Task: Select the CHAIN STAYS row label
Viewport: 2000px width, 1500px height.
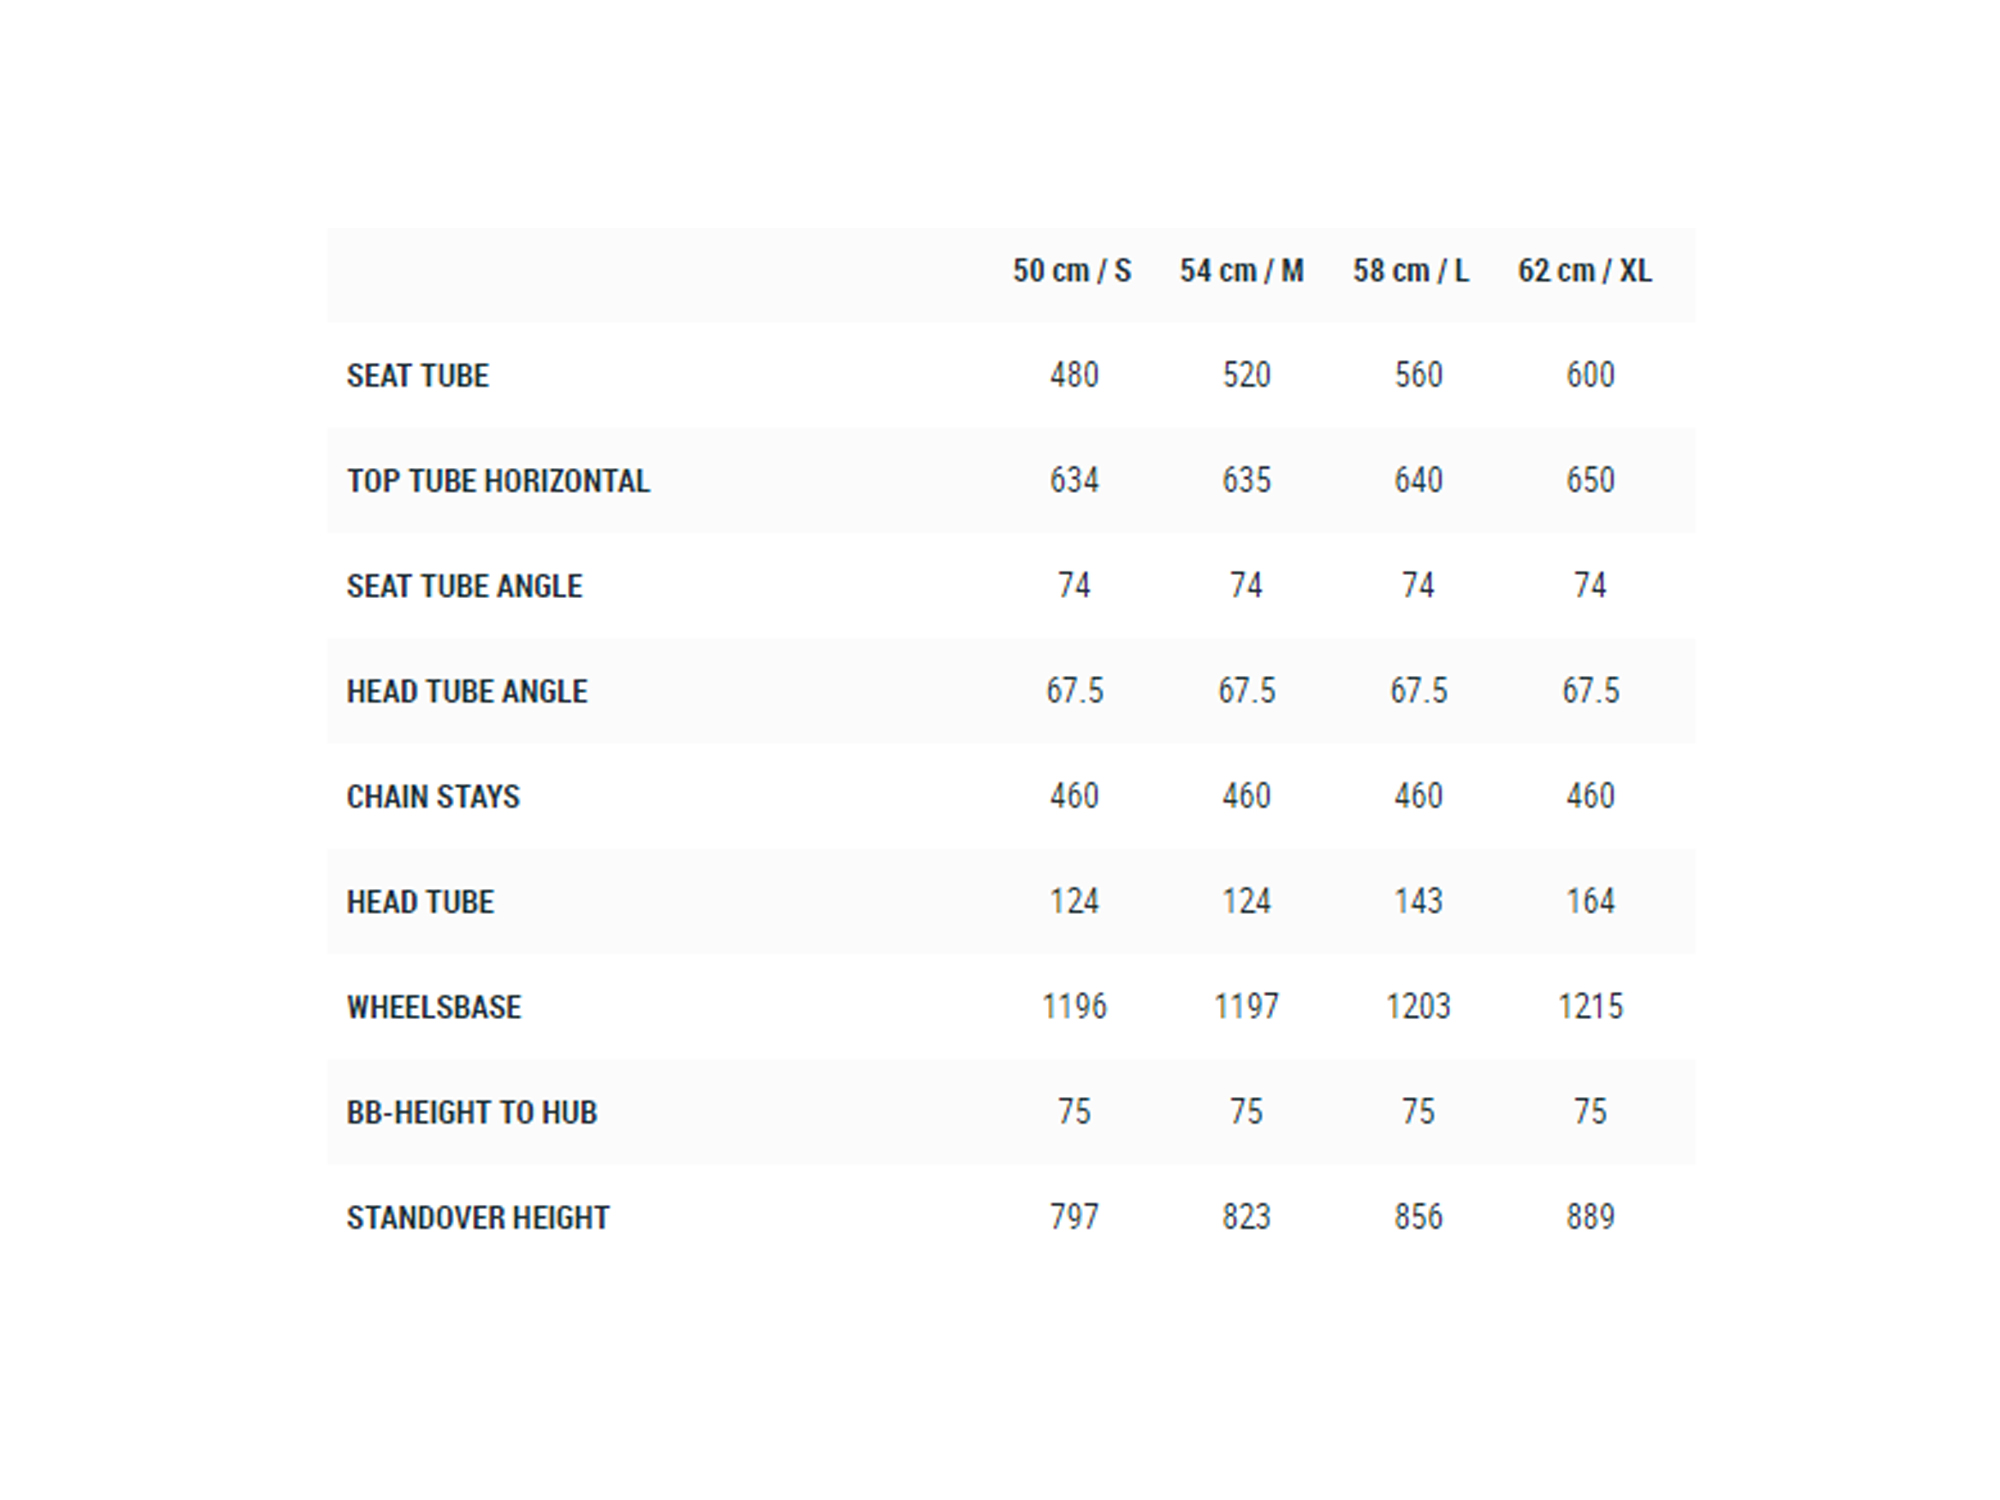Action: (433, 797)
